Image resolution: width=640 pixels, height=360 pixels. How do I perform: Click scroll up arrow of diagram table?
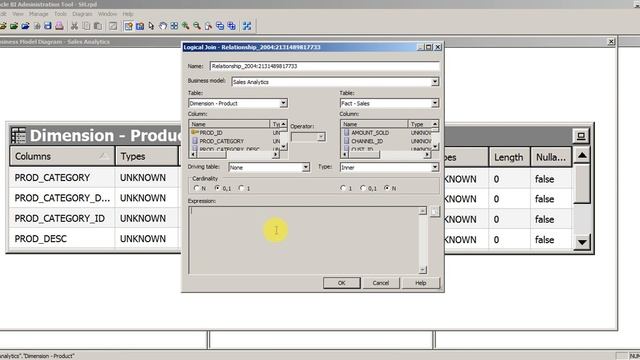point(582,156)
